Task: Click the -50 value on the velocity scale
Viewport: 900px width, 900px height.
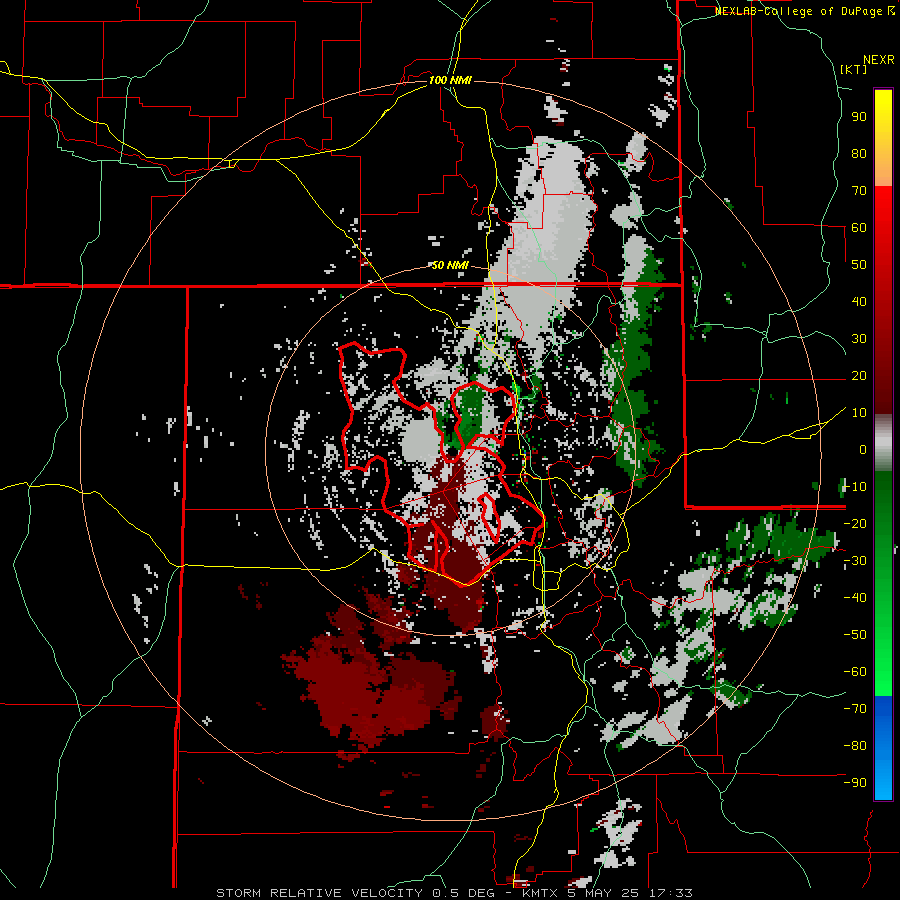Action: pos(855,634)
